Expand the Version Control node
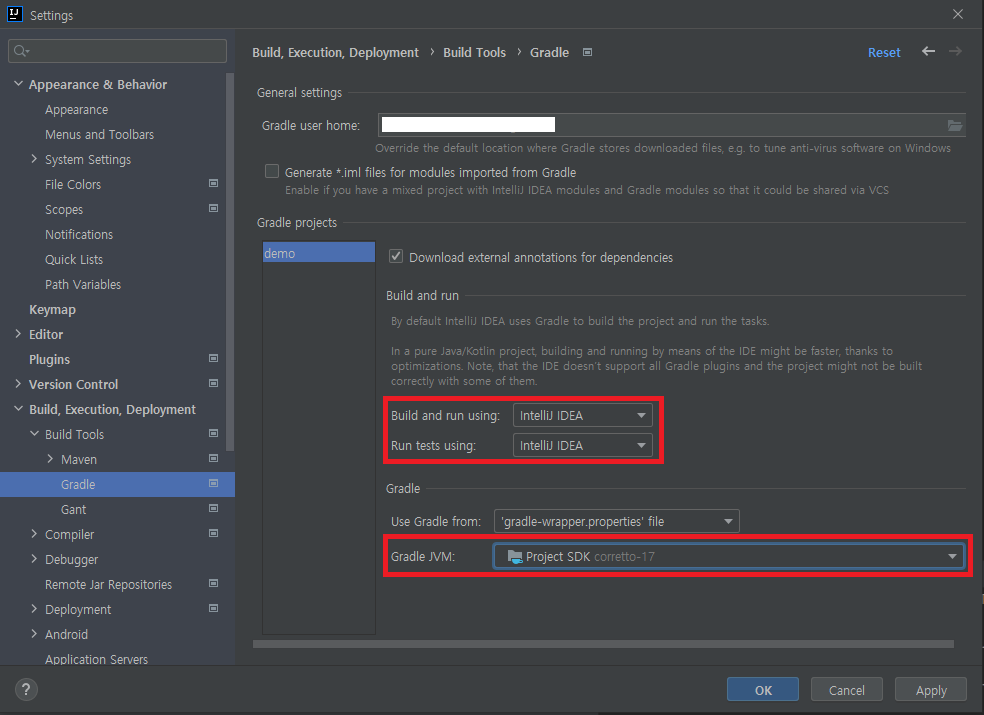 coord(18,384)
